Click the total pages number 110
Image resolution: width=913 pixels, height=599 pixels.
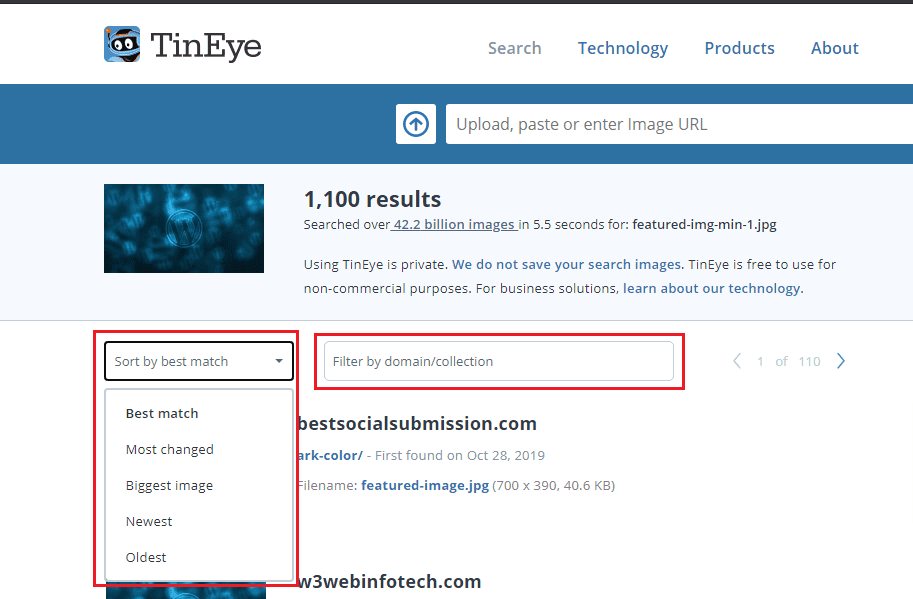click(x=809, y=361)
